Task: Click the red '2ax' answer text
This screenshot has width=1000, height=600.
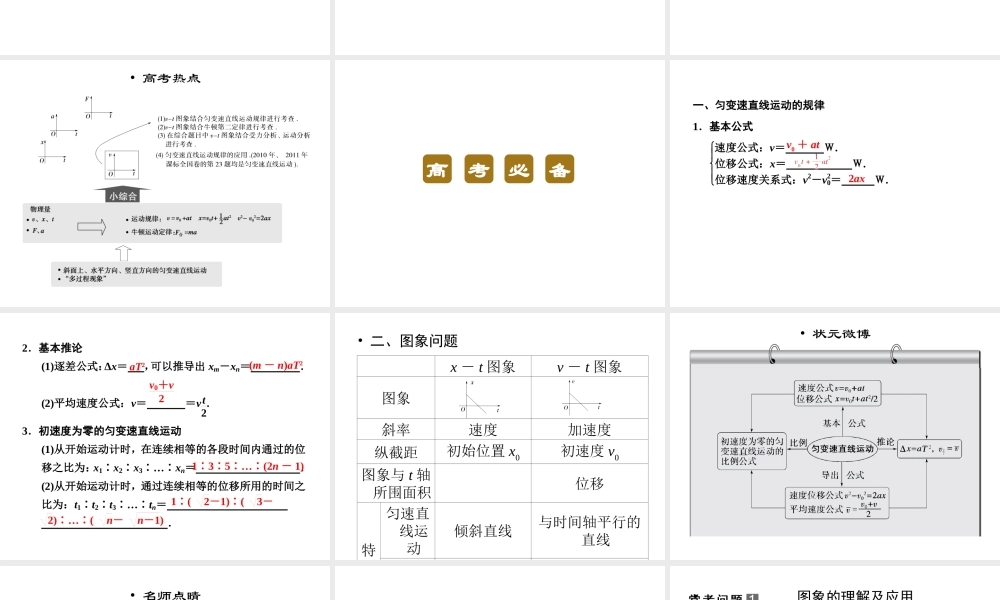Action: [857, 179]
